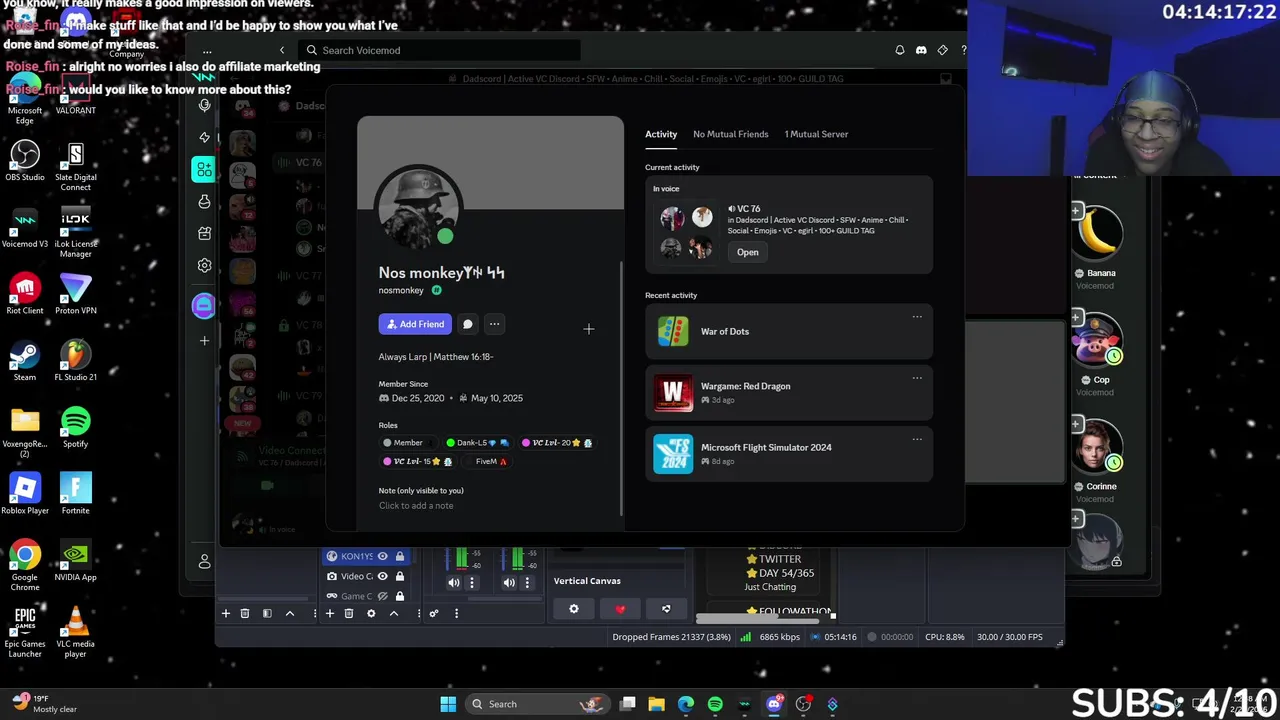Open options for Wargame: Red Dragon activity
1280x720 pixels.
coord(916,378)
